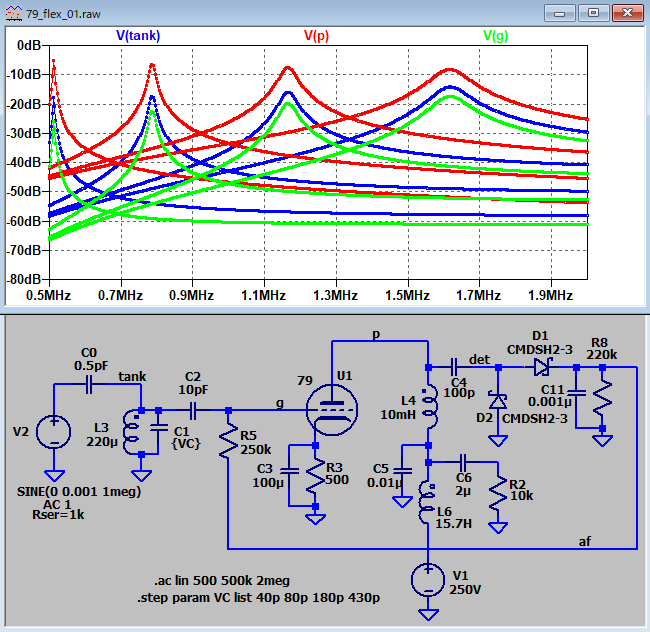Select the 79 tube U1 symbol
This screenshot has width=650, height=632.
tap(332, 410)
